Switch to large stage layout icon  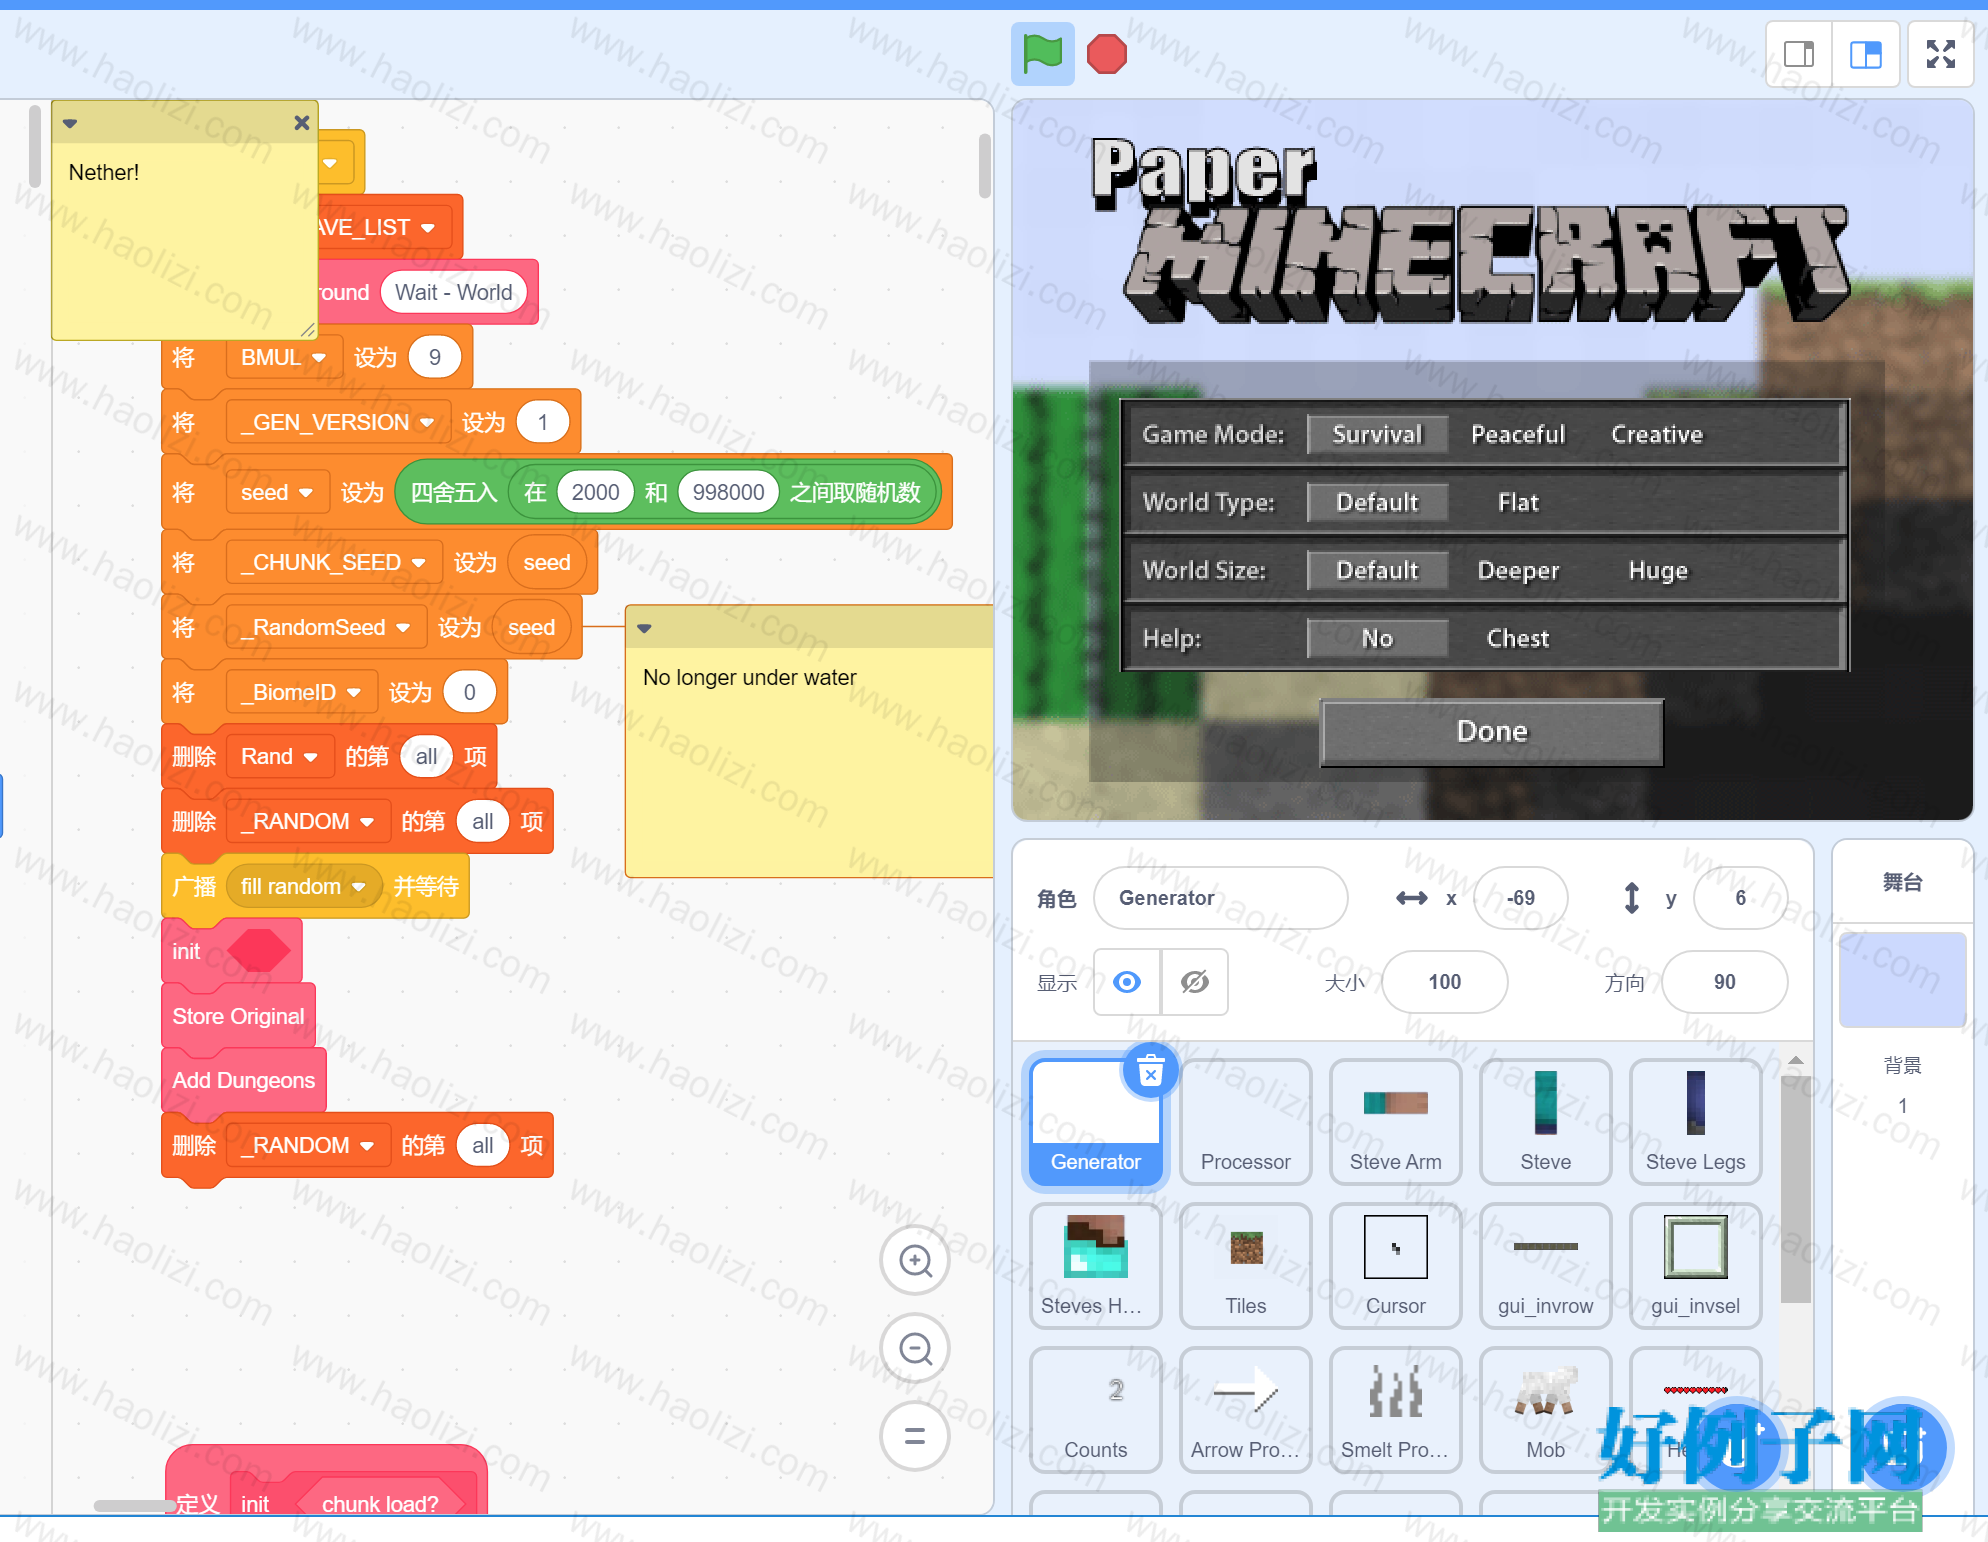(1865, 54)
